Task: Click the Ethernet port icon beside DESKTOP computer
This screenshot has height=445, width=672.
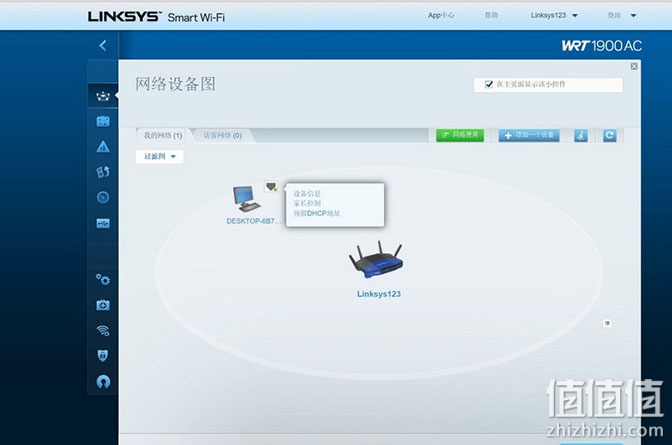Action: 271,186
